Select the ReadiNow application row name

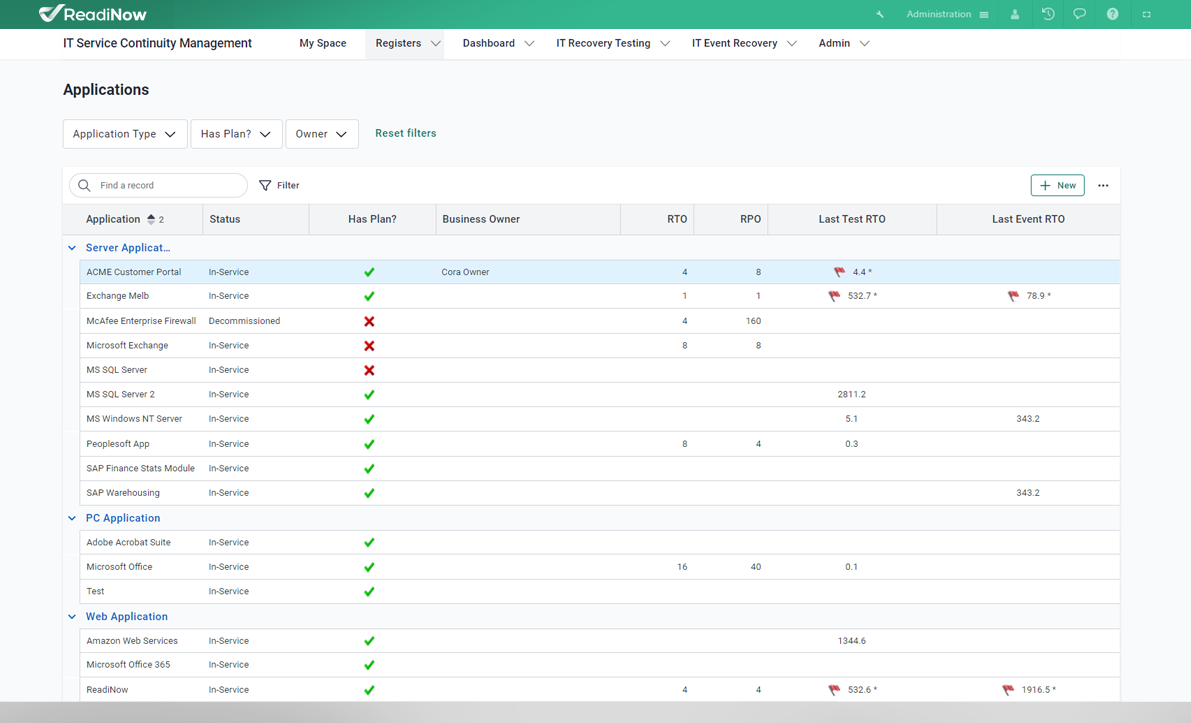(107, 690)
